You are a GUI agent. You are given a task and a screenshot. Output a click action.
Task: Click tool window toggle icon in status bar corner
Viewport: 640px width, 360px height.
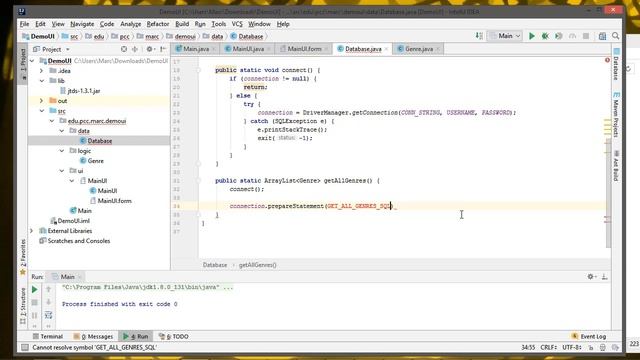point(25,347)
